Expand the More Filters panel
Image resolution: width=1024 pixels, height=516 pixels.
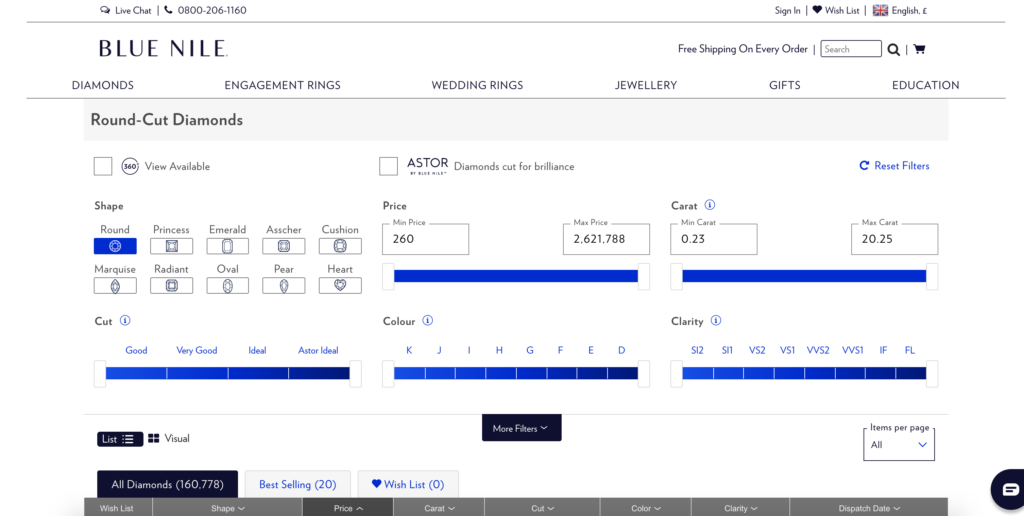click(x=521, y=428)
